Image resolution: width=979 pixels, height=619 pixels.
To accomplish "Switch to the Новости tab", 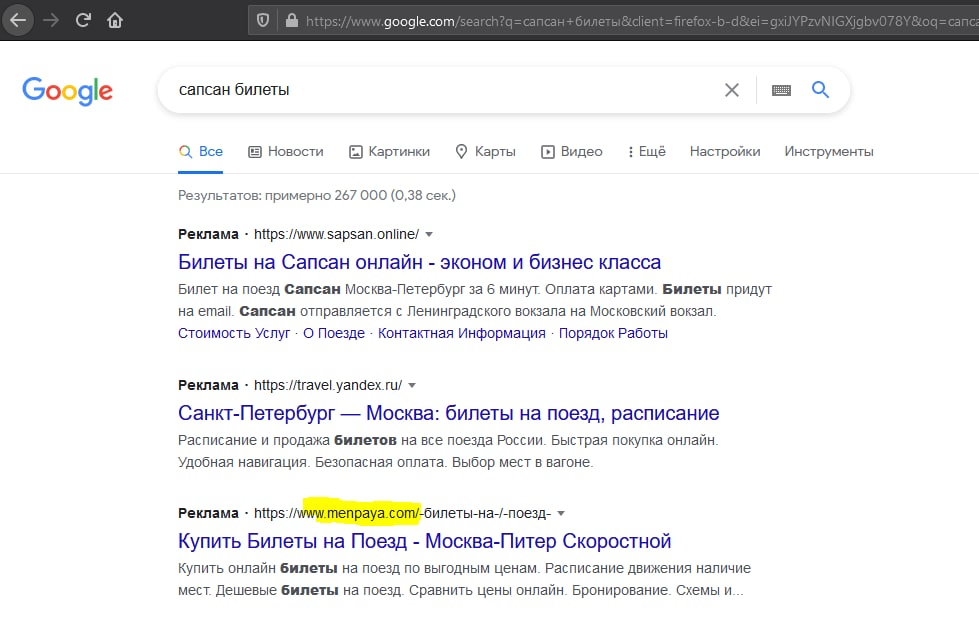I will (285, 152).
